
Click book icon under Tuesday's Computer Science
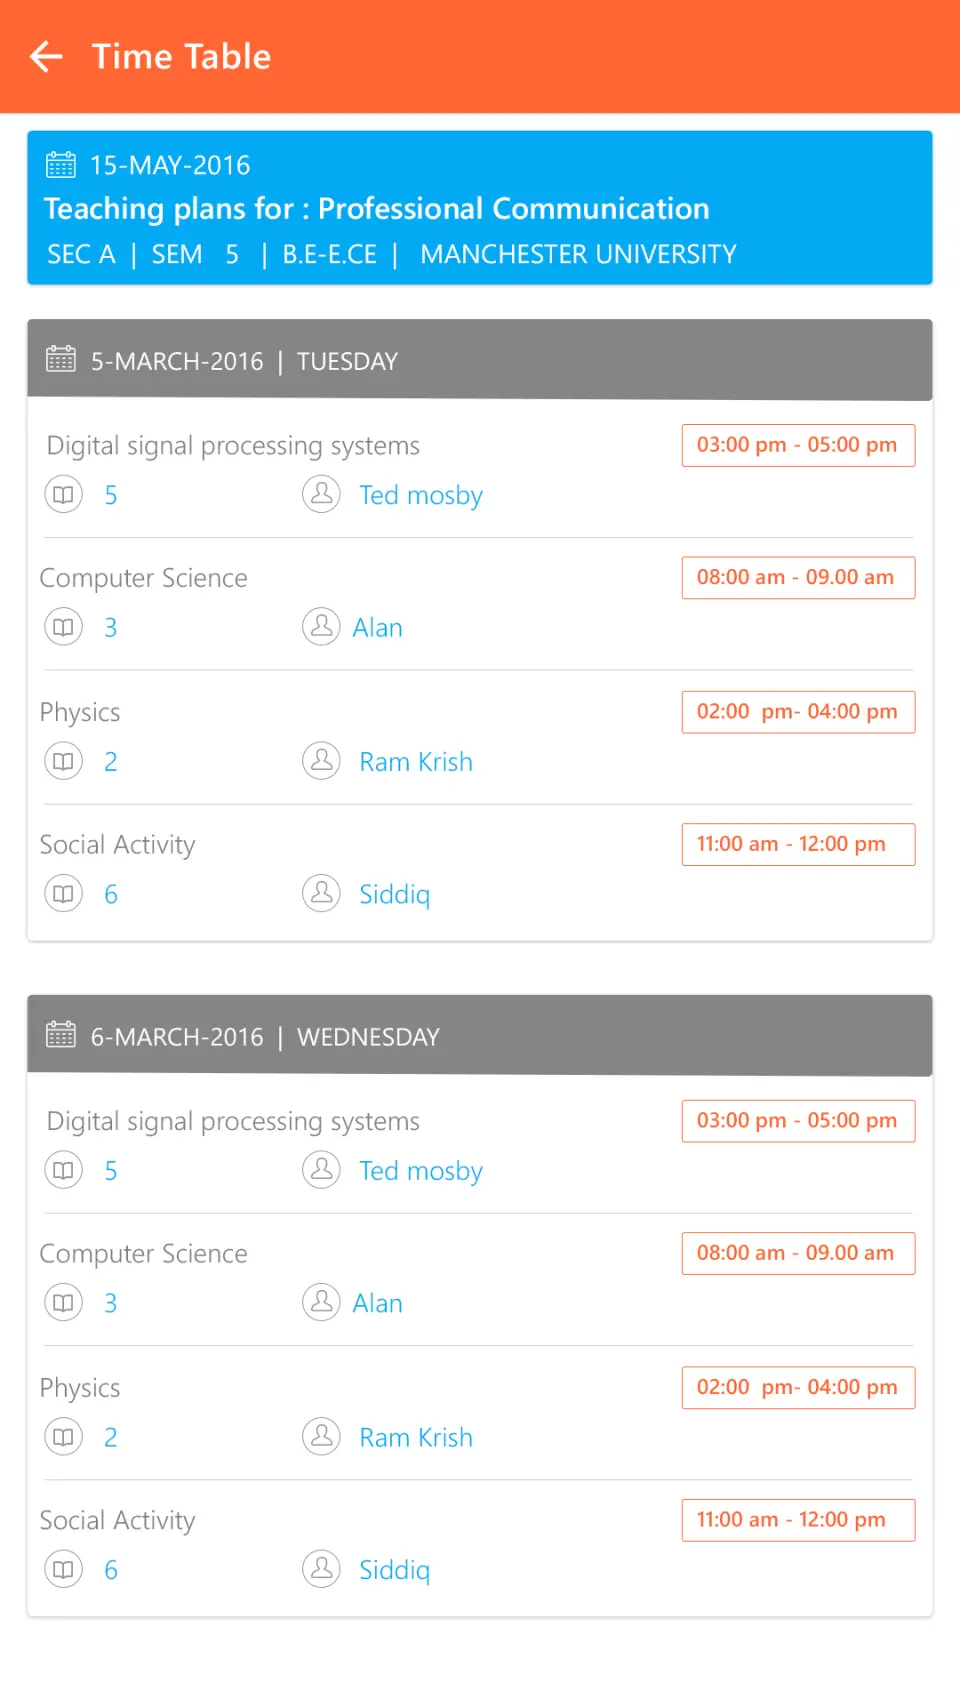click(x=63, y=628)
